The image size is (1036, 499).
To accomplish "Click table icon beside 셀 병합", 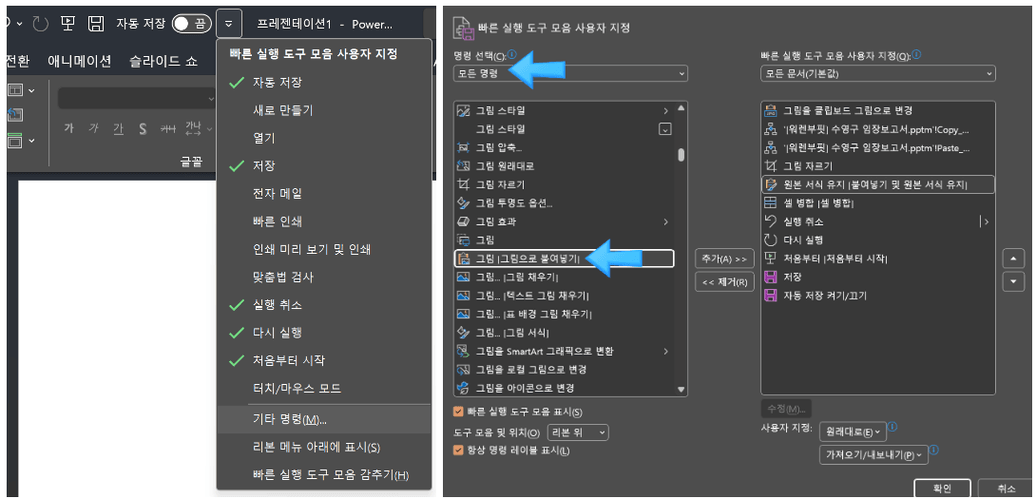I will tap(770, 203).
